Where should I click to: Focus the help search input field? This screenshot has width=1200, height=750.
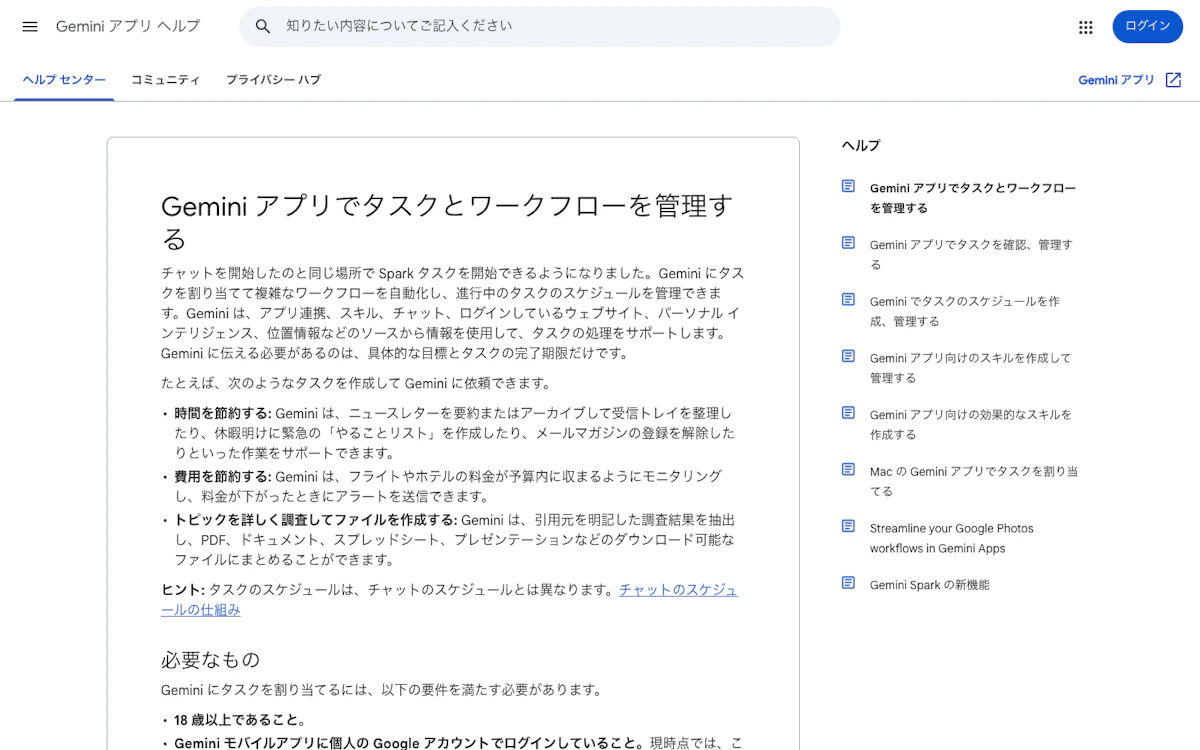540,27
